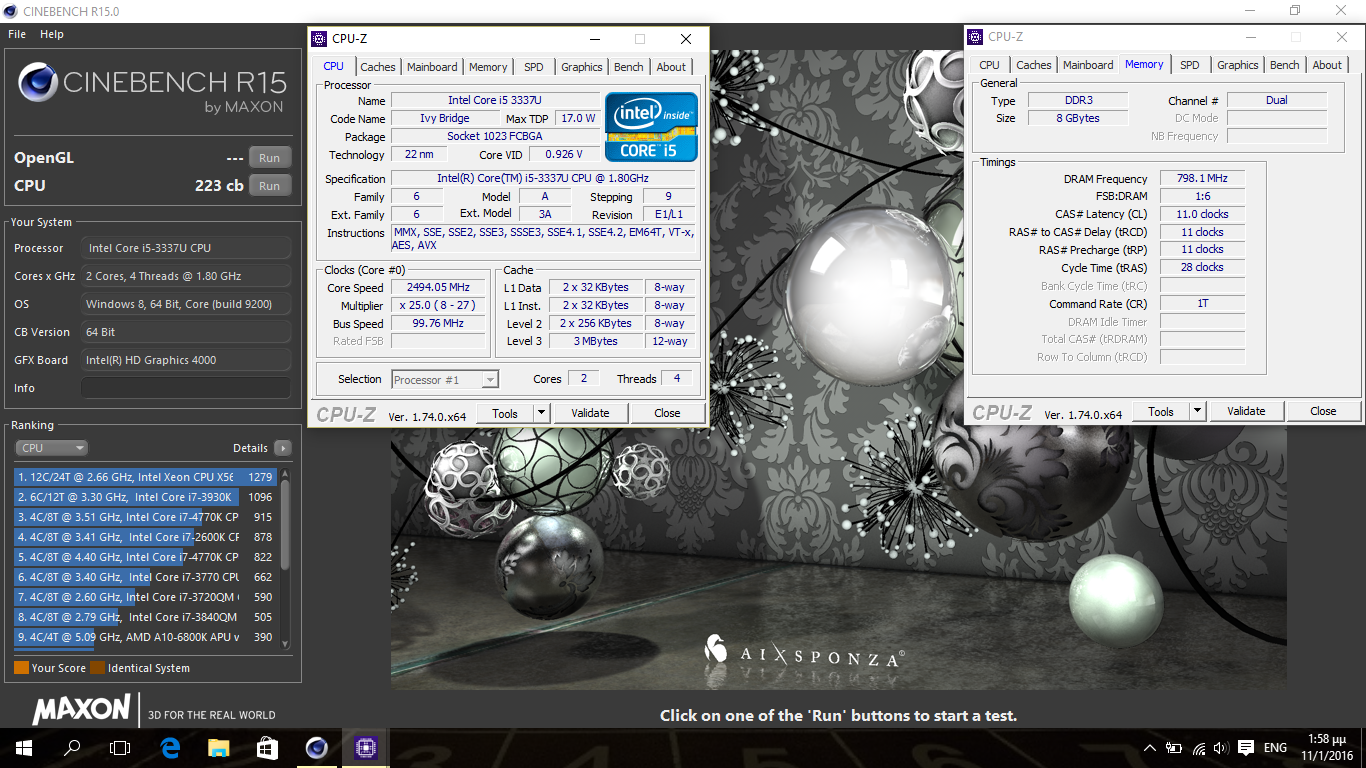The image size is (1366, 768).
Task: Open volume control in system tray
Action: click(x=1220, y=748)
